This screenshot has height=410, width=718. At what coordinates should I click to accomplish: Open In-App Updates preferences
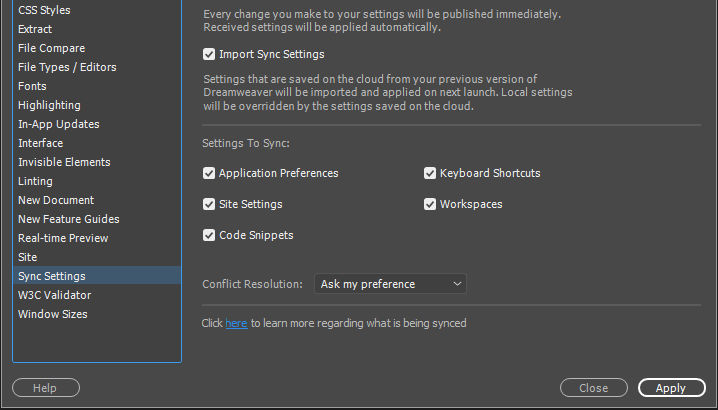58,124
